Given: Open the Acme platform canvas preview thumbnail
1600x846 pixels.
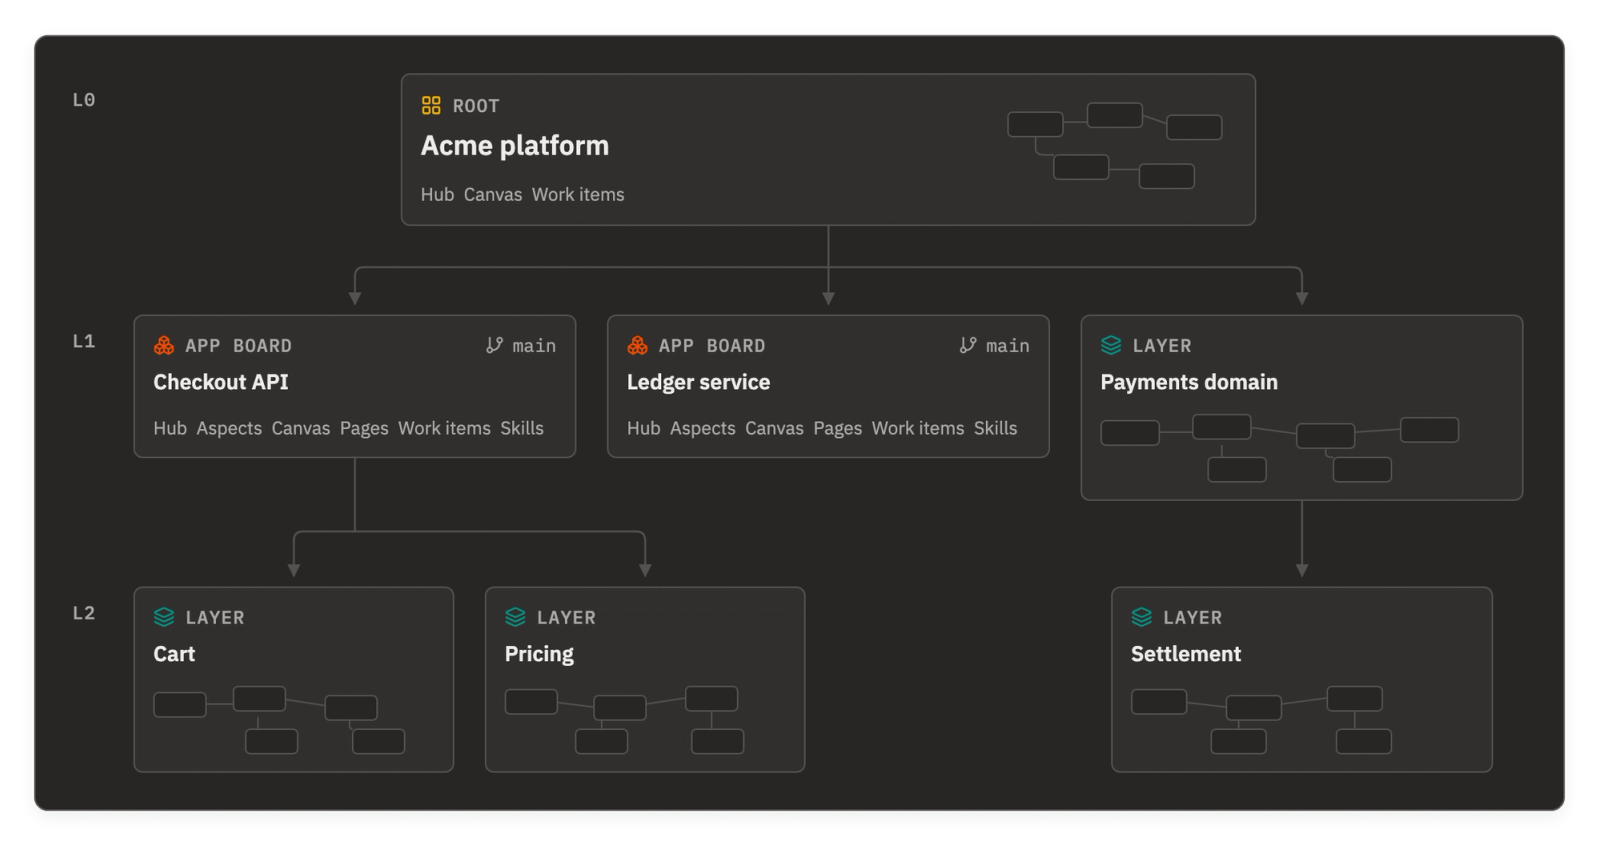Looking at the screenshot, I should (1115, 146).
